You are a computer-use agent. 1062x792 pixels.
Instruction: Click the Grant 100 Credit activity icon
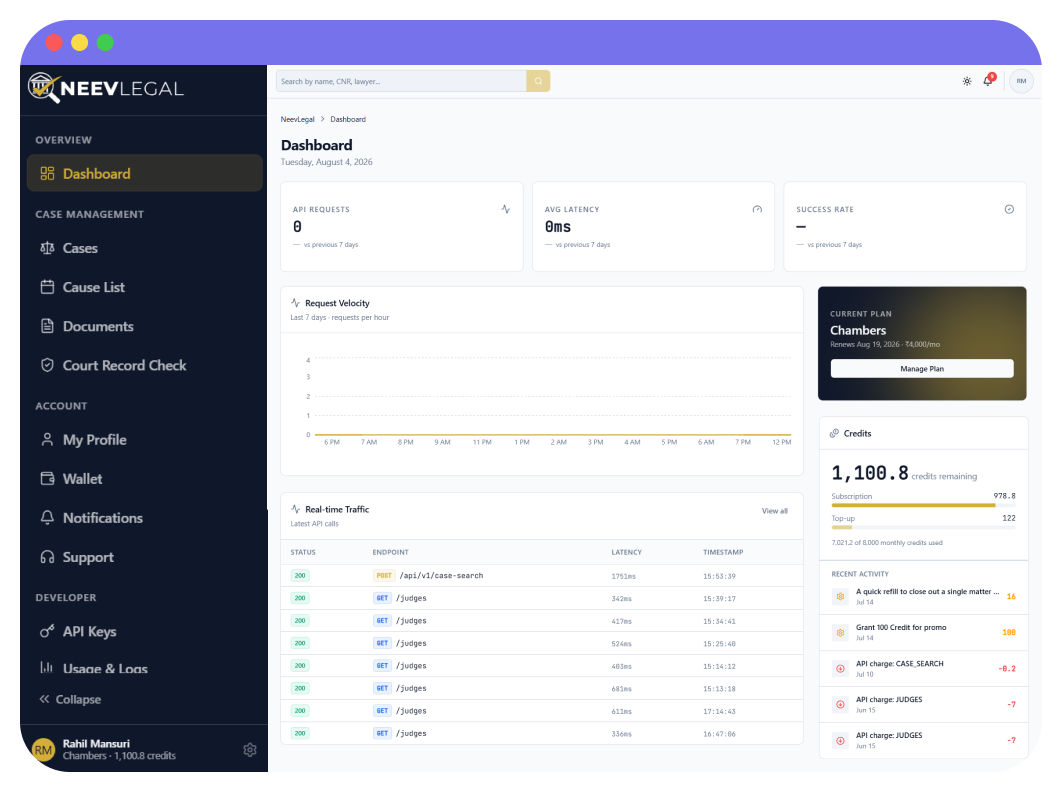841,633
